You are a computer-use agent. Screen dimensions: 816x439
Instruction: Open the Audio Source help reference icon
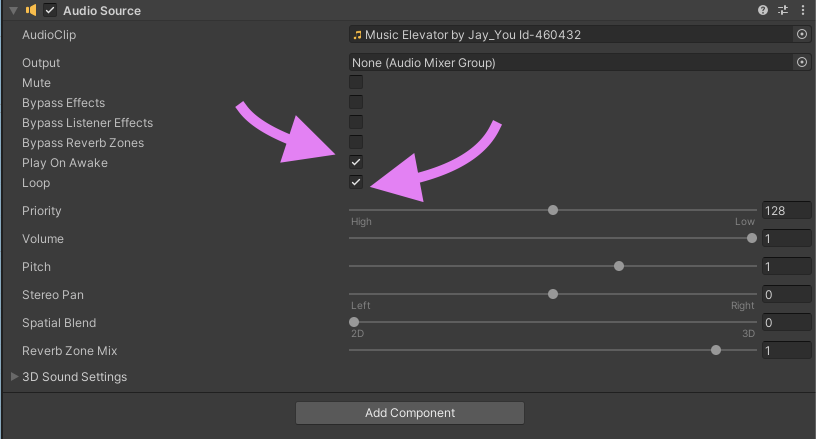763,10
